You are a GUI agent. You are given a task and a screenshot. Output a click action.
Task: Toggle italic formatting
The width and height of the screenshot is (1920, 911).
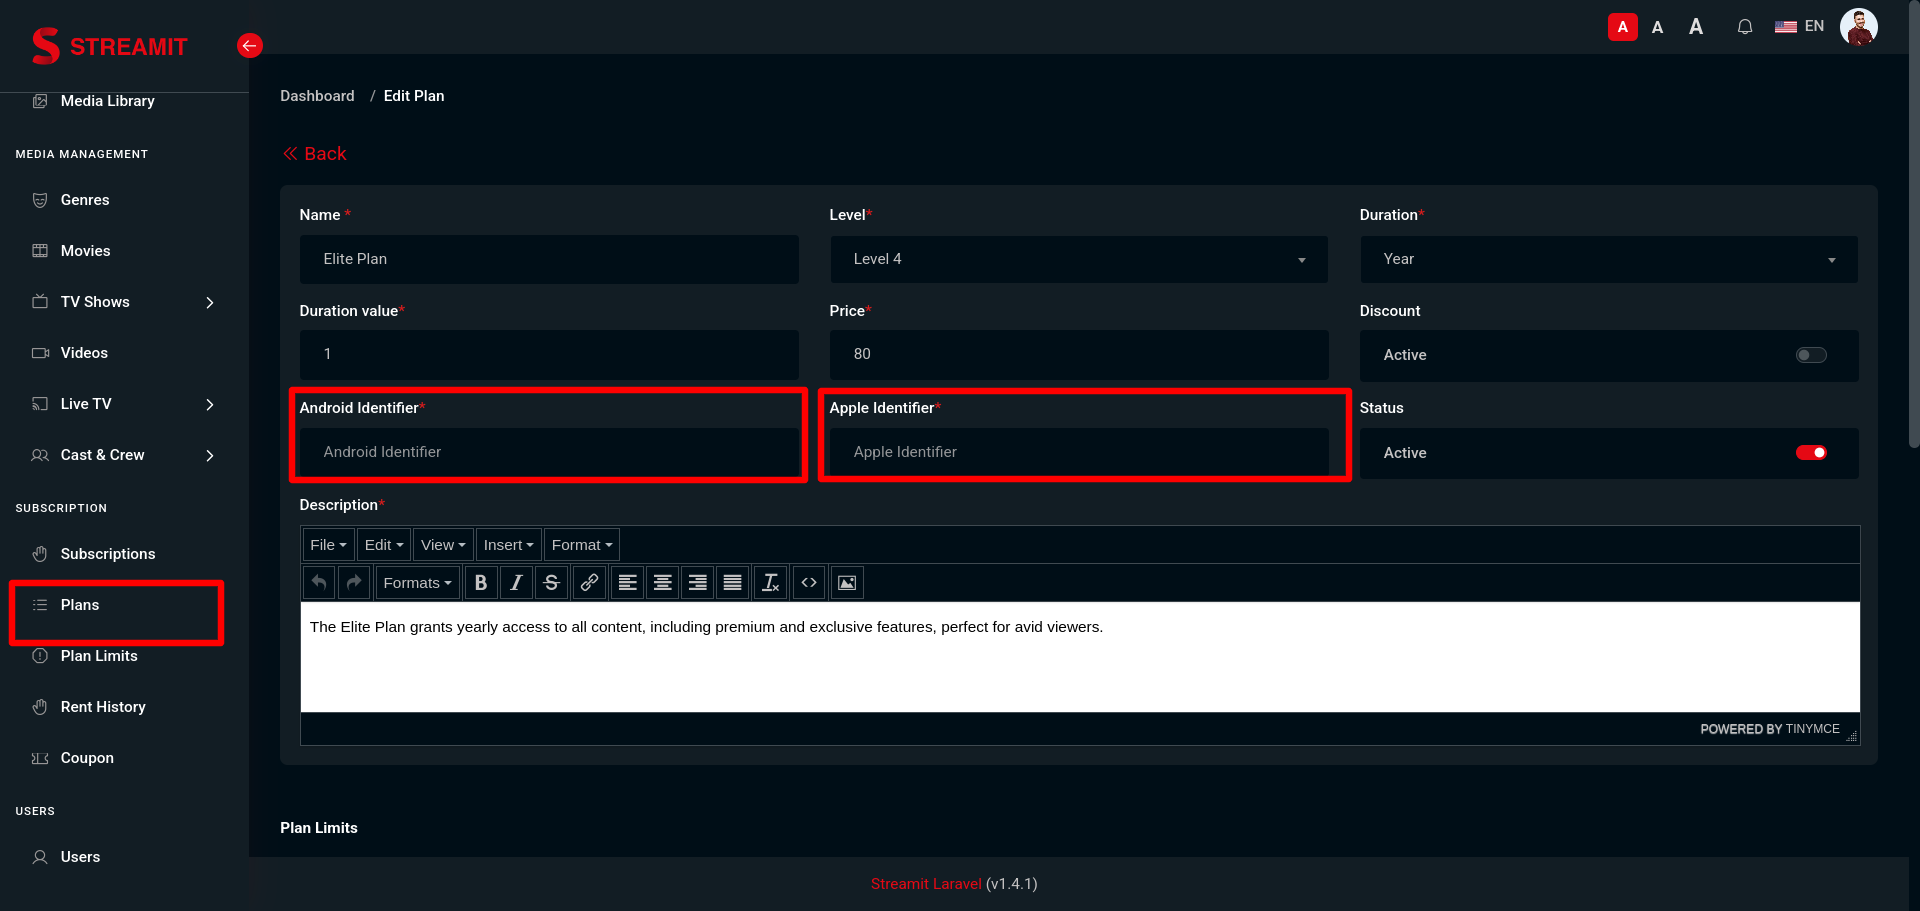pos(516,582)
